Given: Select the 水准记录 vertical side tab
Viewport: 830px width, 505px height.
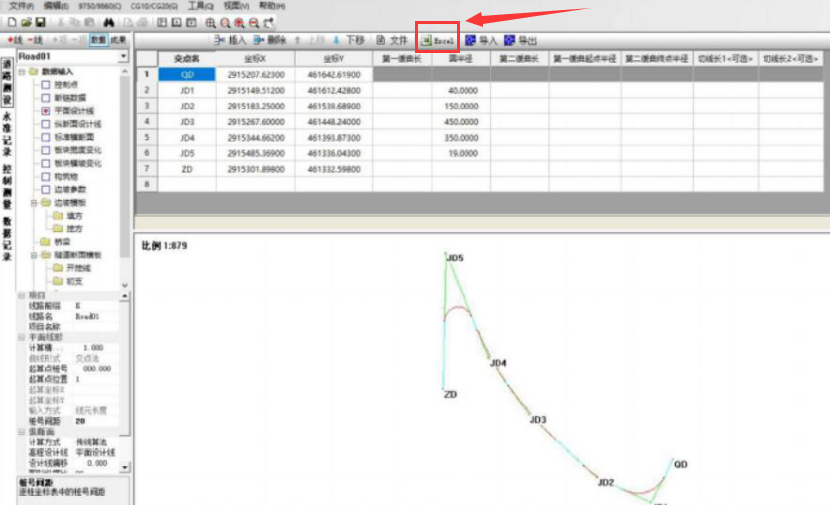Looking at the screenshot, I should click(7, 133).
